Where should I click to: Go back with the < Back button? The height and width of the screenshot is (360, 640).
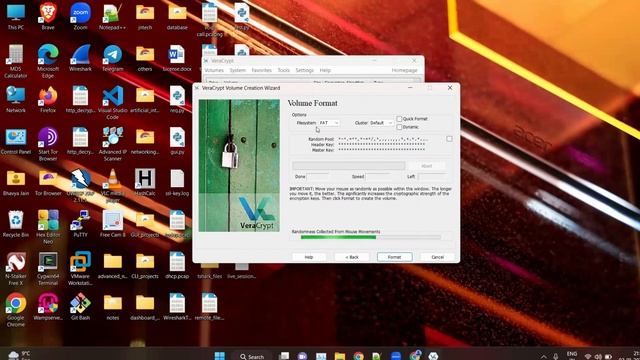(351, 257)
